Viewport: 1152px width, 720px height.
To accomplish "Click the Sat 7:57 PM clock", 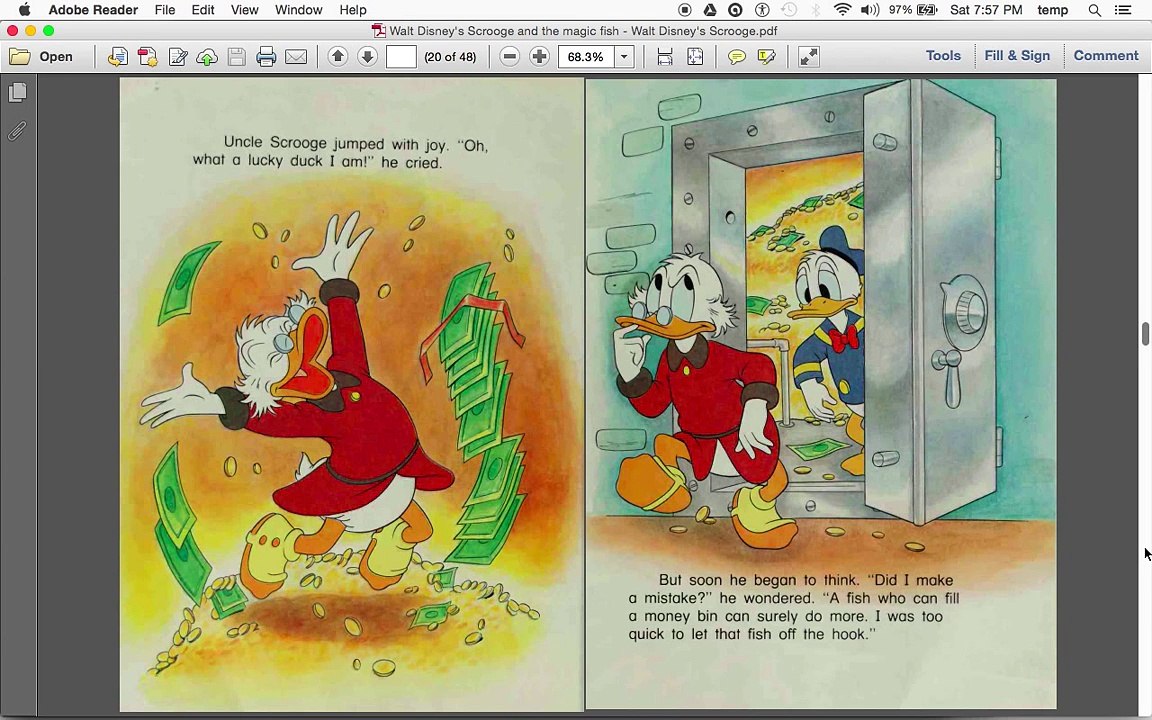I will pos(986,10).
